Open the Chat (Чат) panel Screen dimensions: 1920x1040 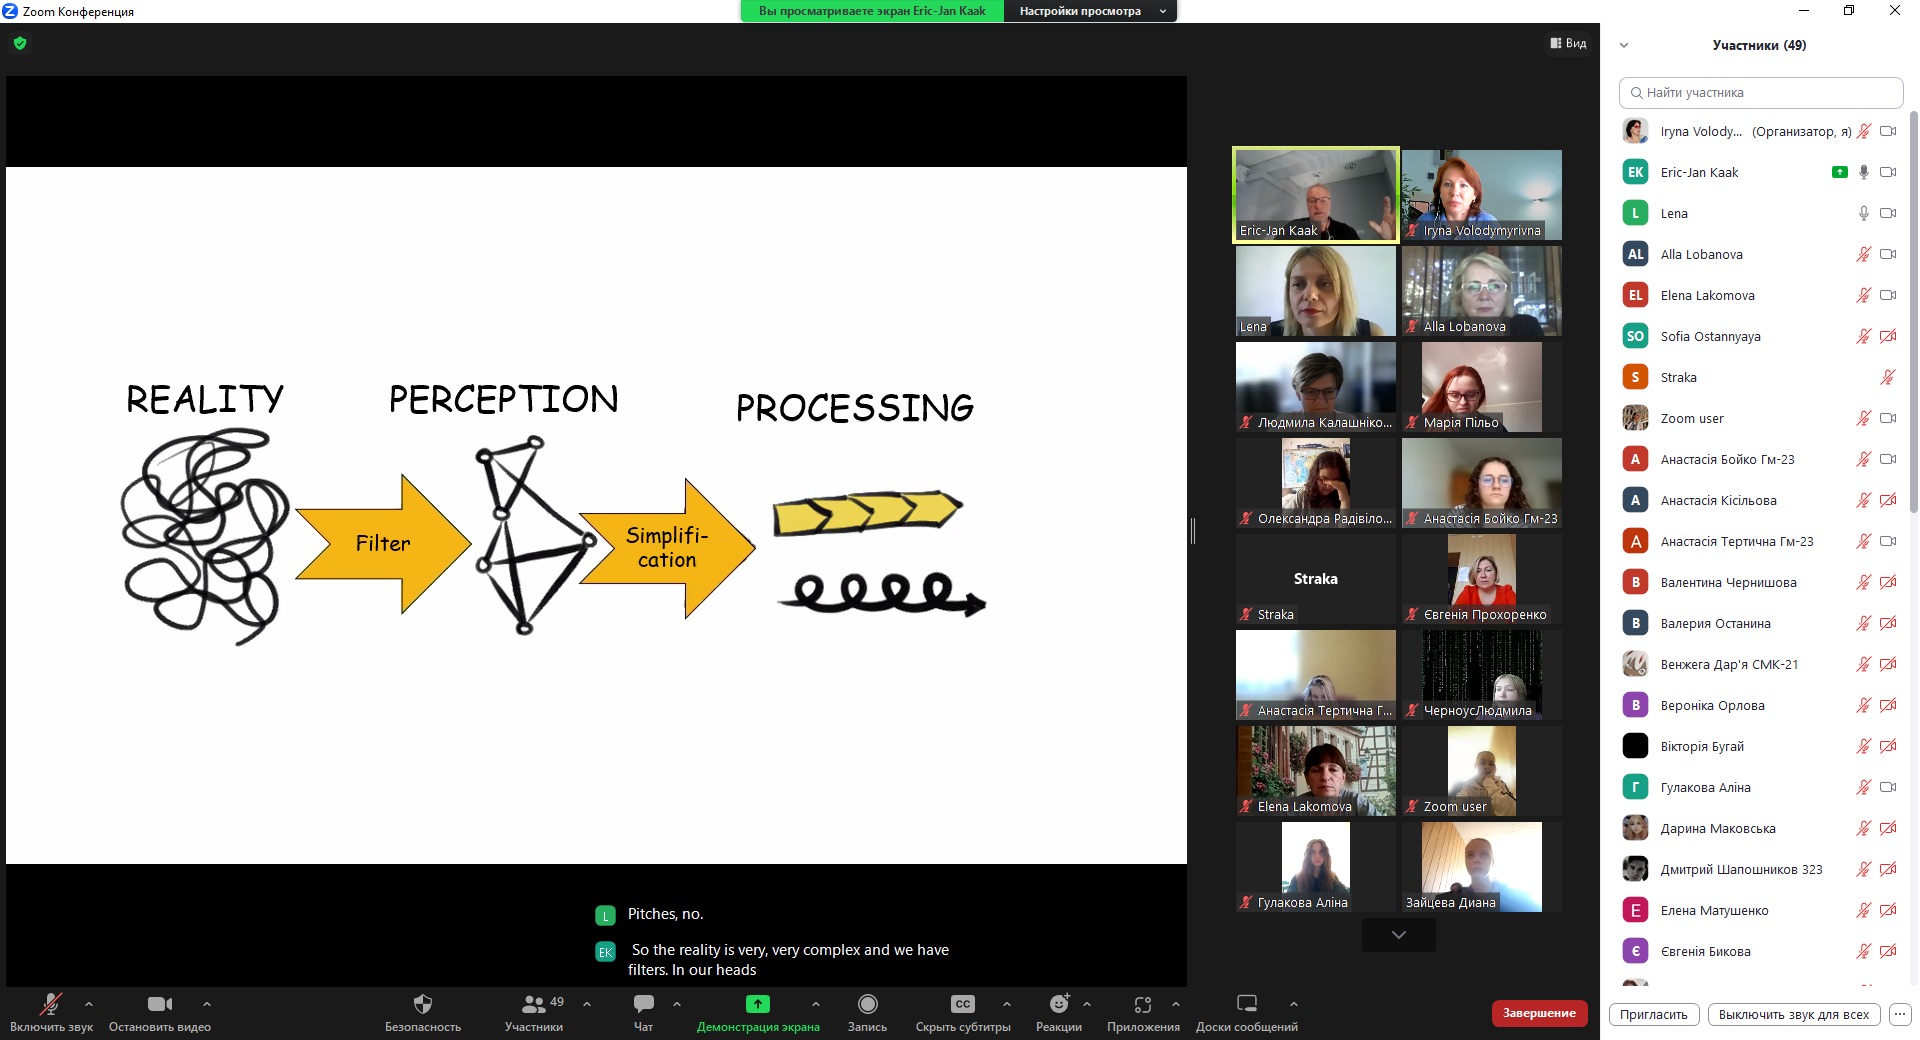(643, 1004)
